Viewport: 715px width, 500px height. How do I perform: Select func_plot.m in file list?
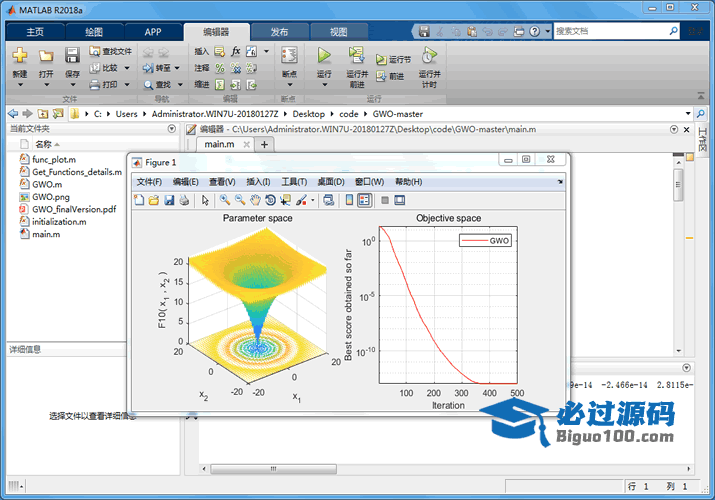click(54, 160)
